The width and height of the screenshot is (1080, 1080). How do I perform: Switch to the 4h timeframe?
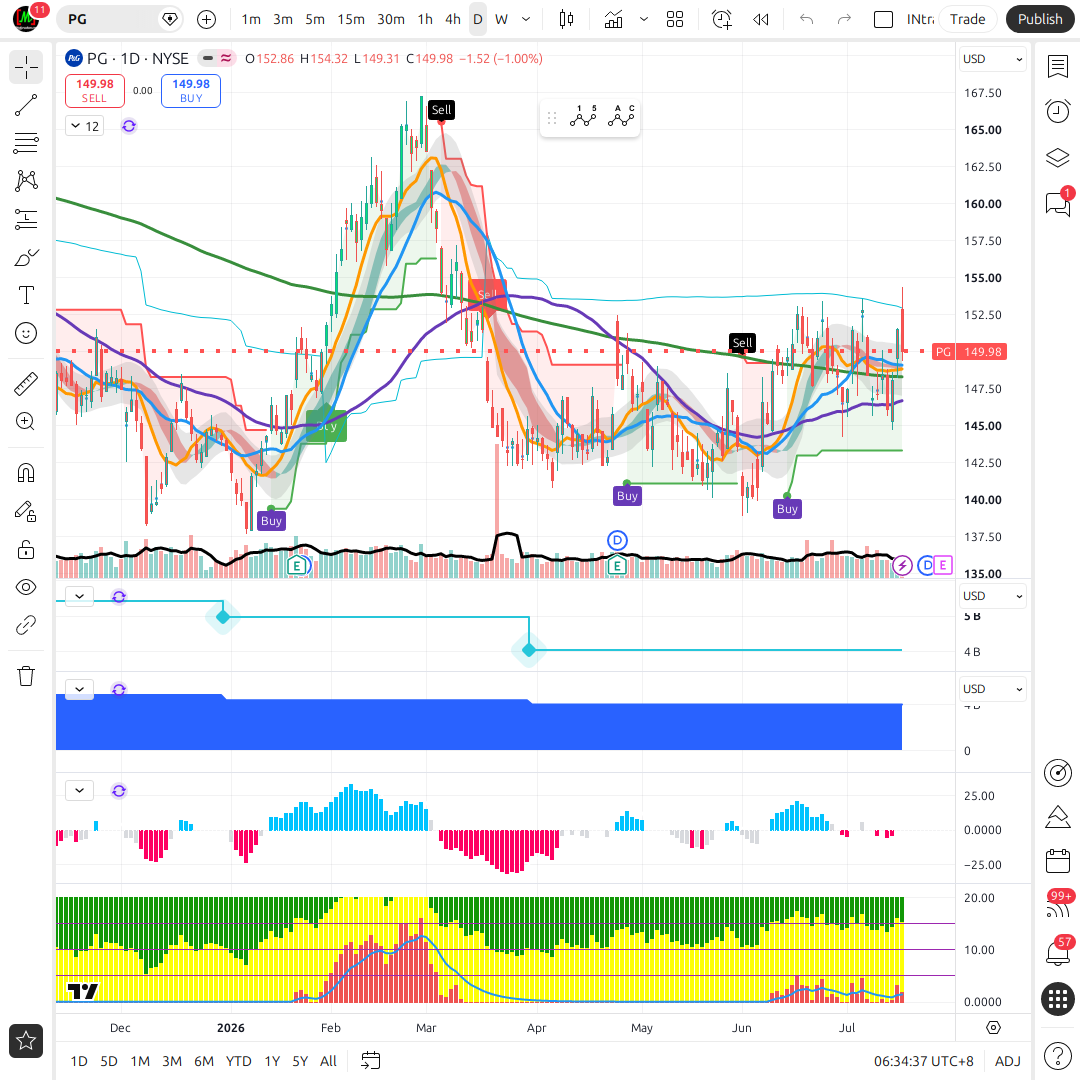coord(453,19)
